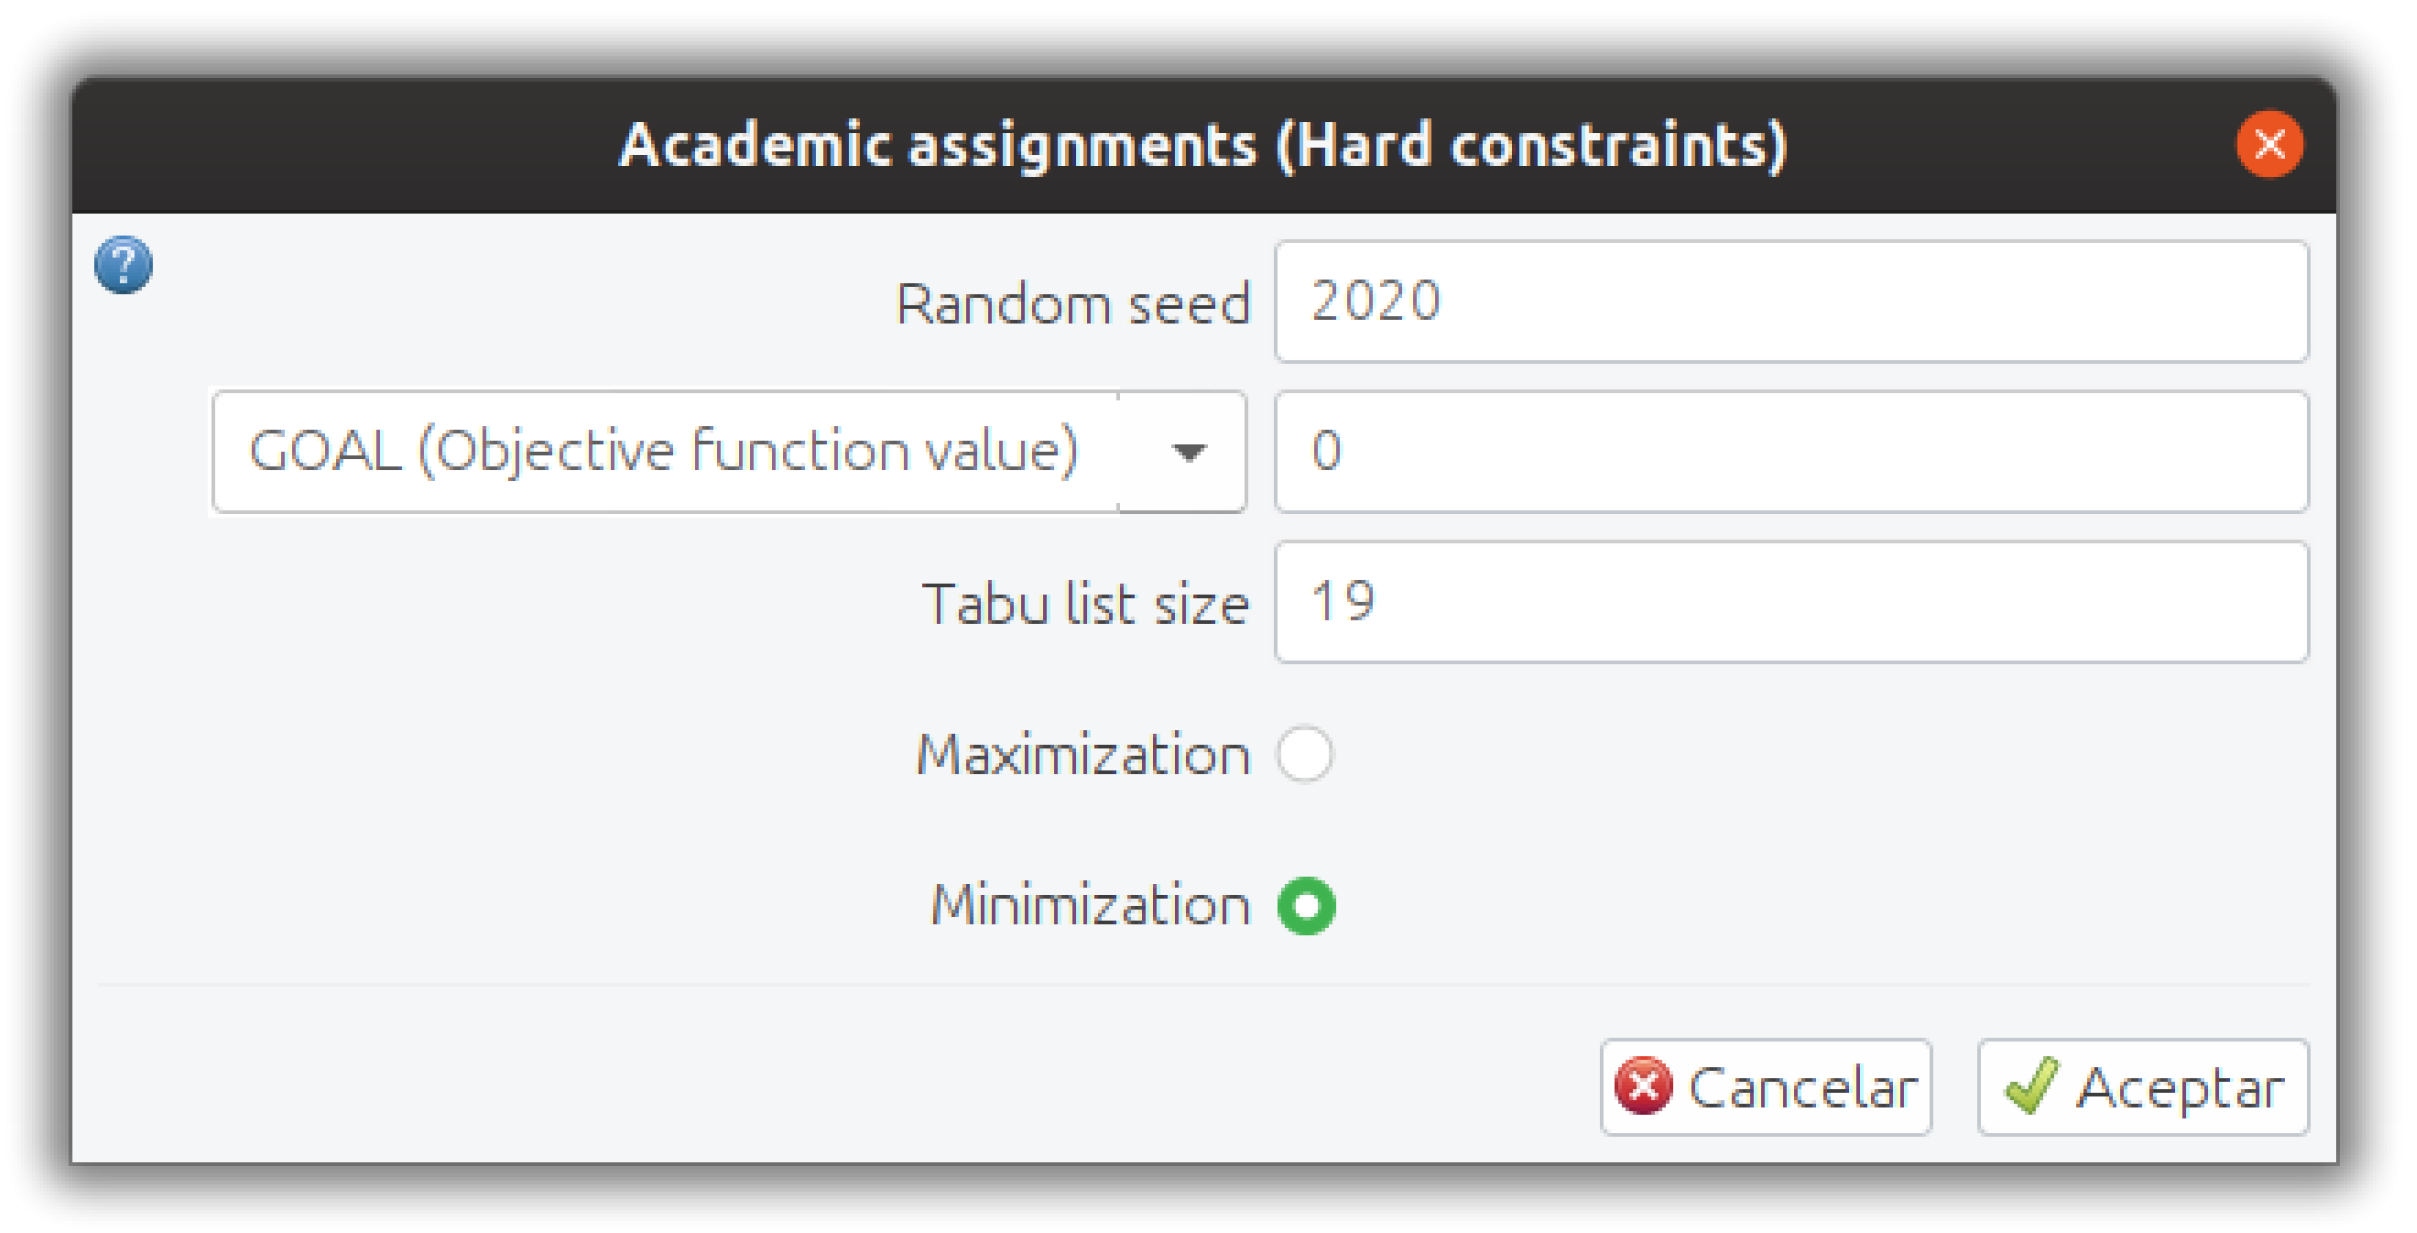Click the empty area right of Minimization

click(x=1800, y=905)
